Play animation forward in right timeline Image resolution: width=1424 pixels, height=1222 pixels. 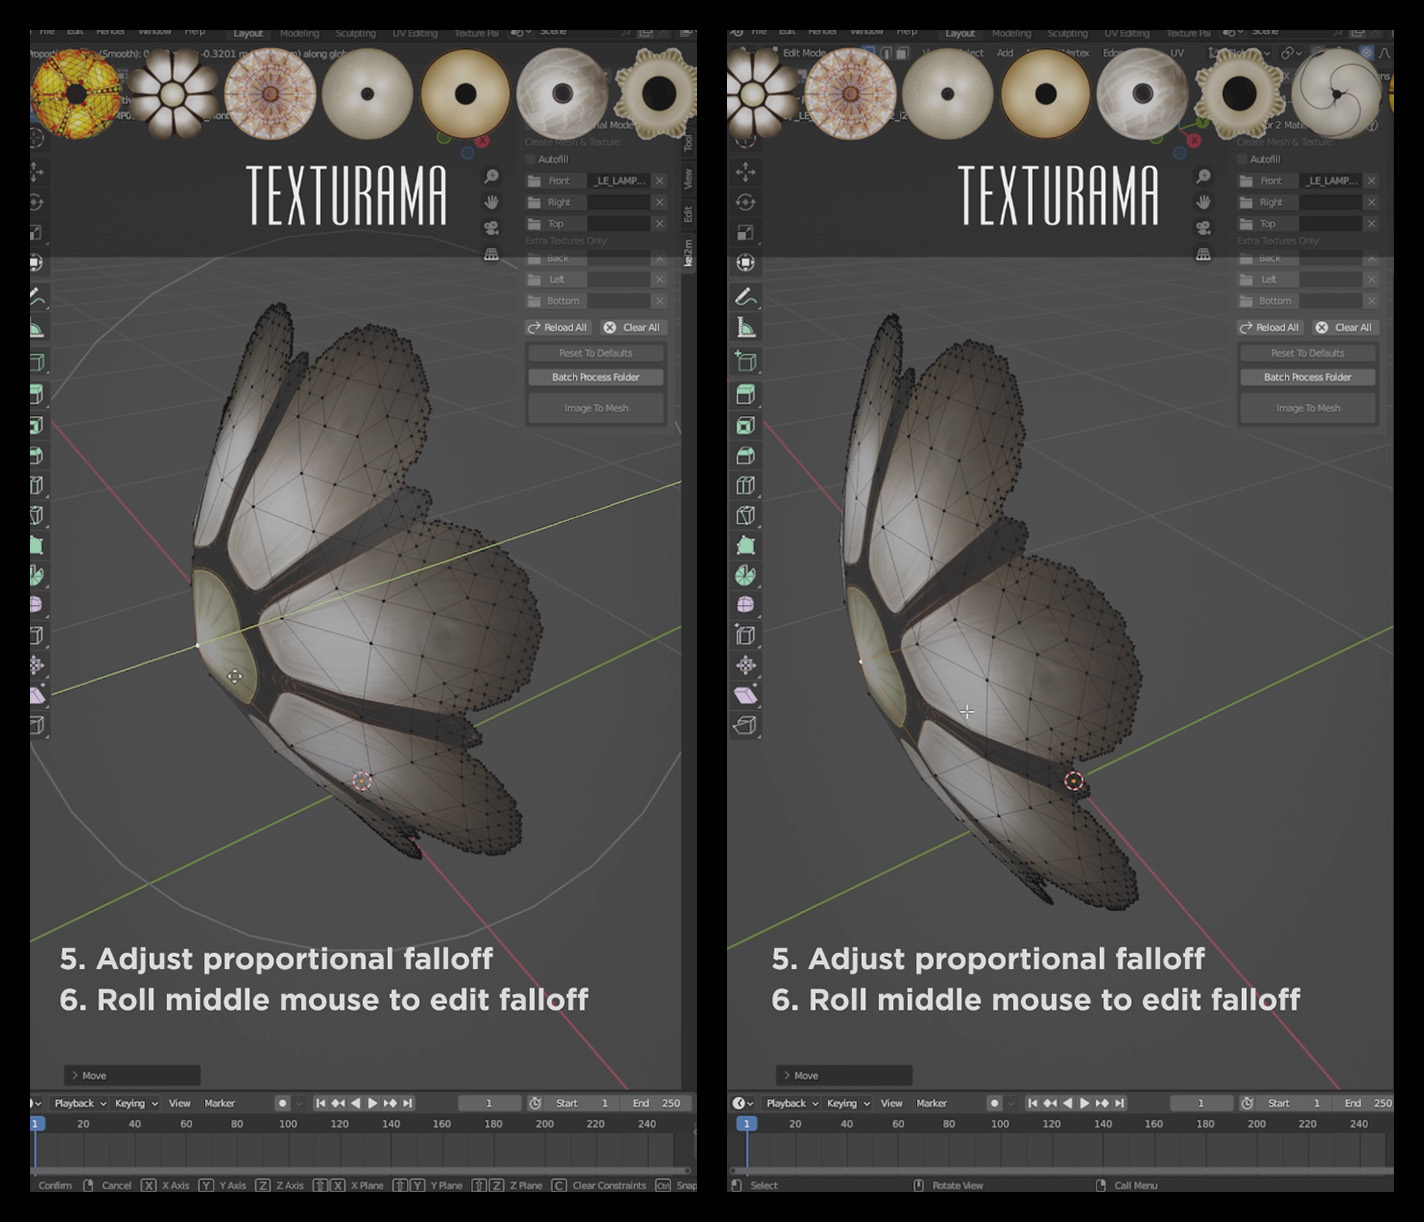[x=1085, y=1103]
